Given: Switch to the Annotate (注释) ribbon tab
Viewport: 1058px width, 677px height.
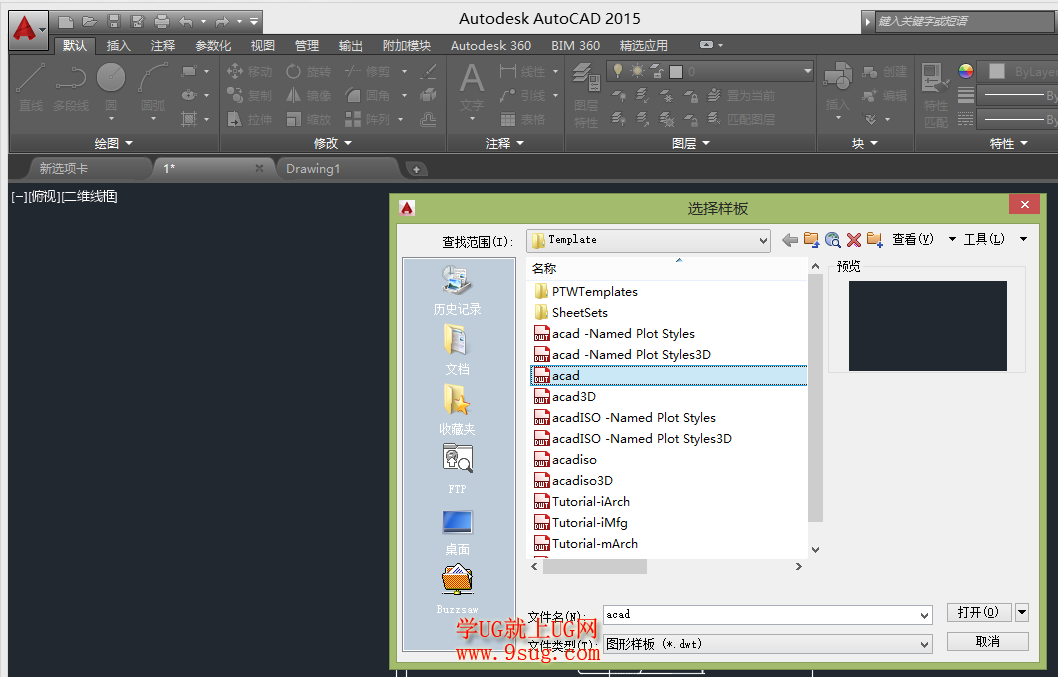Looking at the screenshot, I should pyautogui.click(x=163, y=45).
